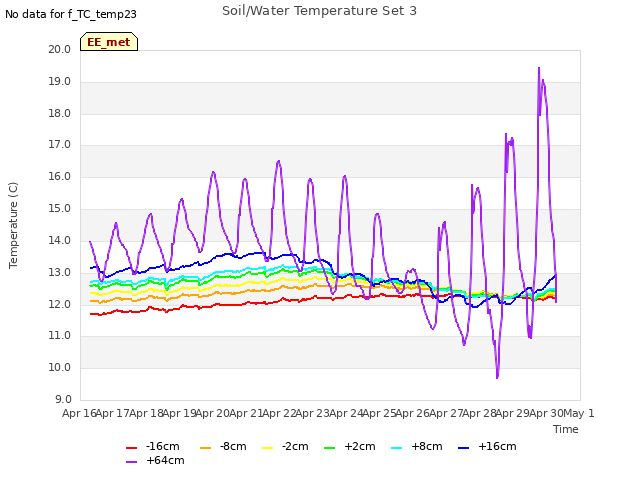Click the -2cm legend label
This screenshot has width=640, height=480.
(x=295, y=447)
